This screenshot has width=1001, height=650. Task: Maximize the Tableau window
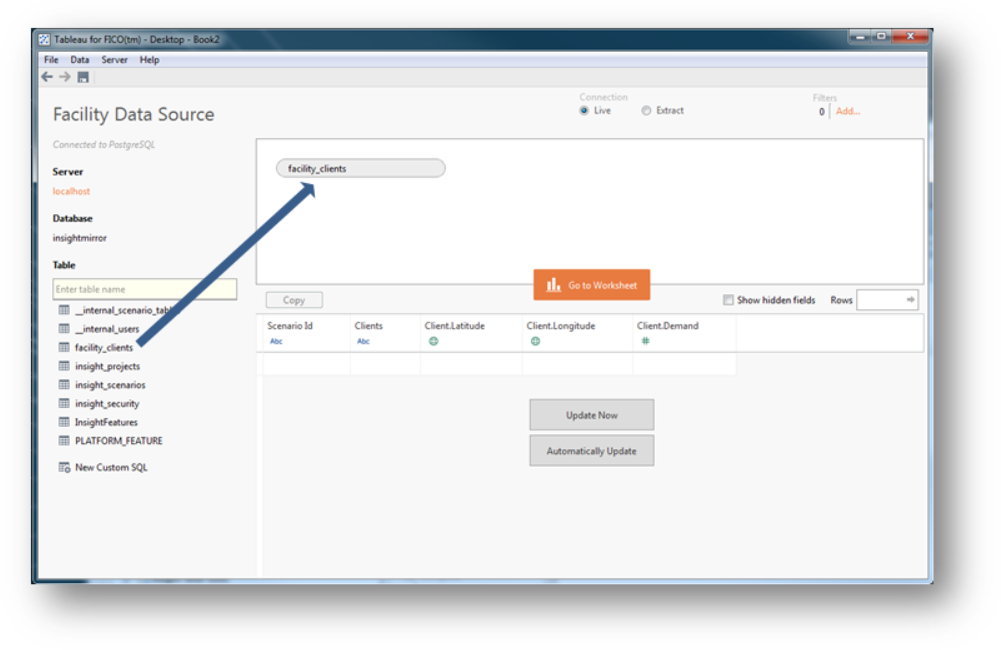(881, 37)
